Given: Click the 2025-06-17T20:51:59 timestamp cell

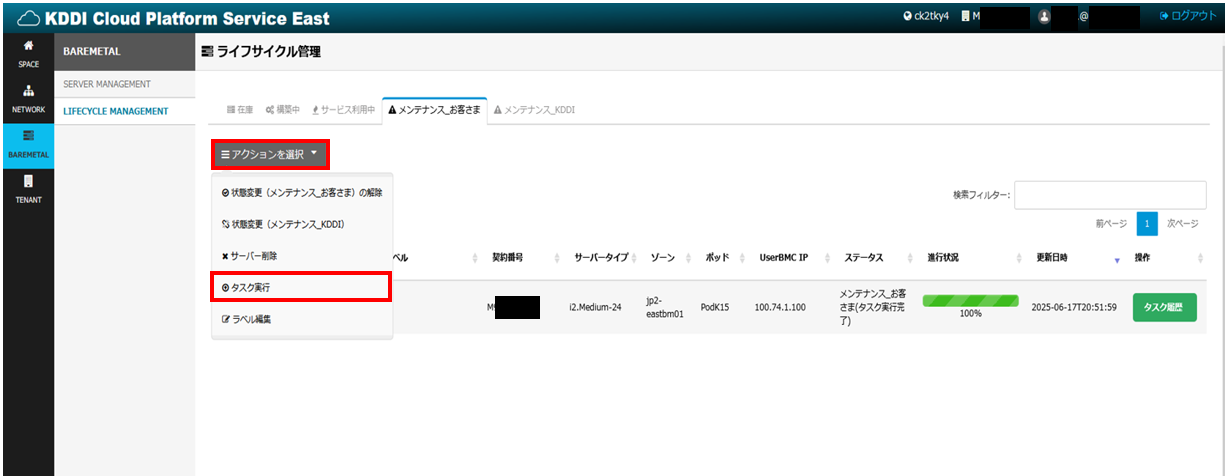Looking at the screenshot, I should click(1074, 307).
